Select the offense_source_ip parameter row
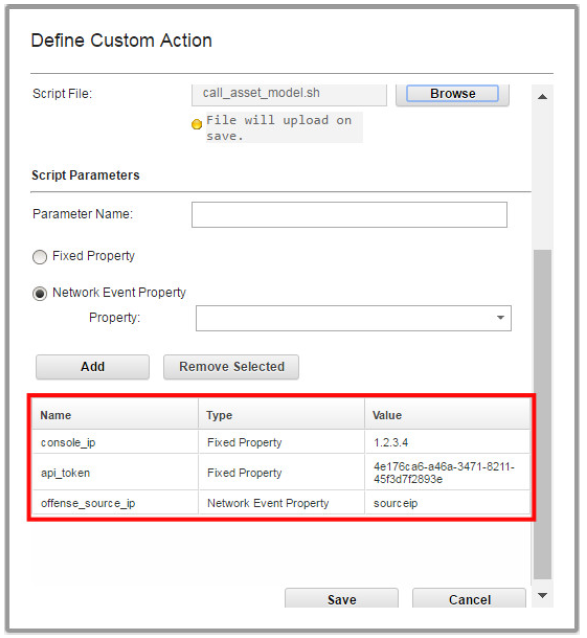The width and height of the screenshot is (587, 638). click(281, 503)
